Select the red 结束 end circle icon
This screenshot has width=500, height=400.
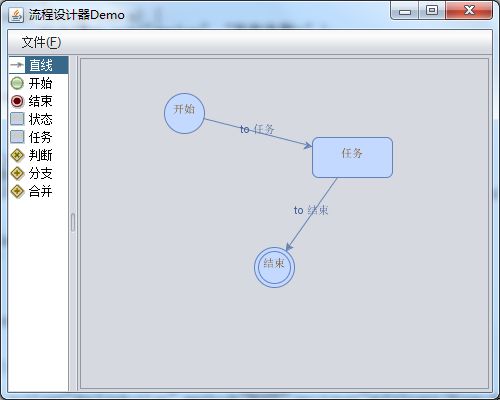17,101
